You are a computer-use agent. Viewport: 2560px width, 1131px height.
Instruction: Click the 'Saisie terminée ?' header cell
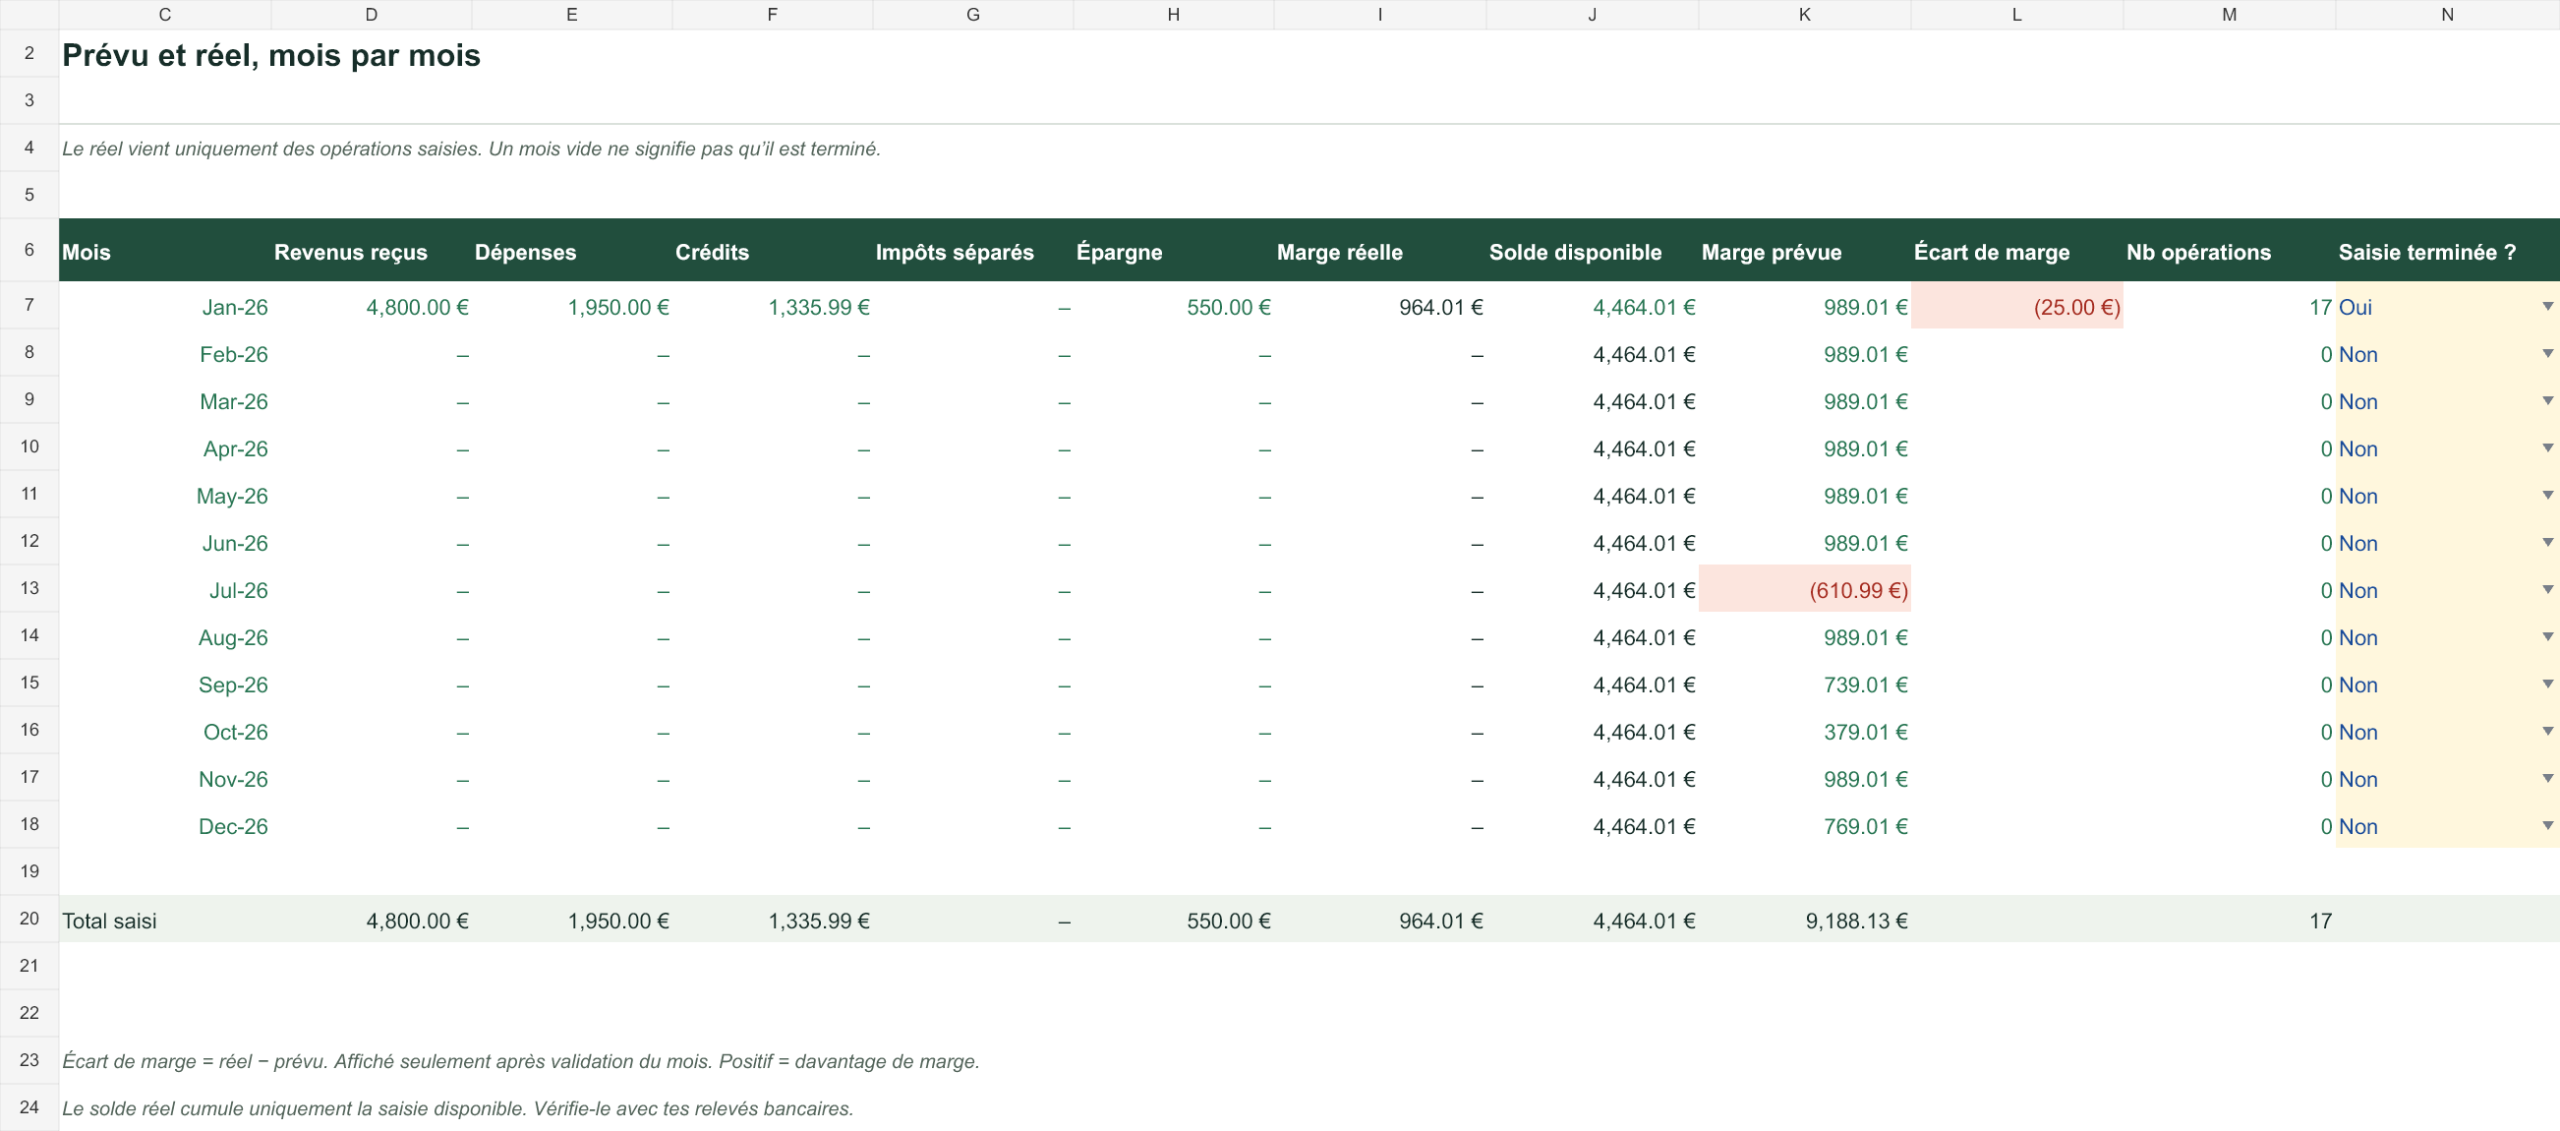tap(2447, 252)
